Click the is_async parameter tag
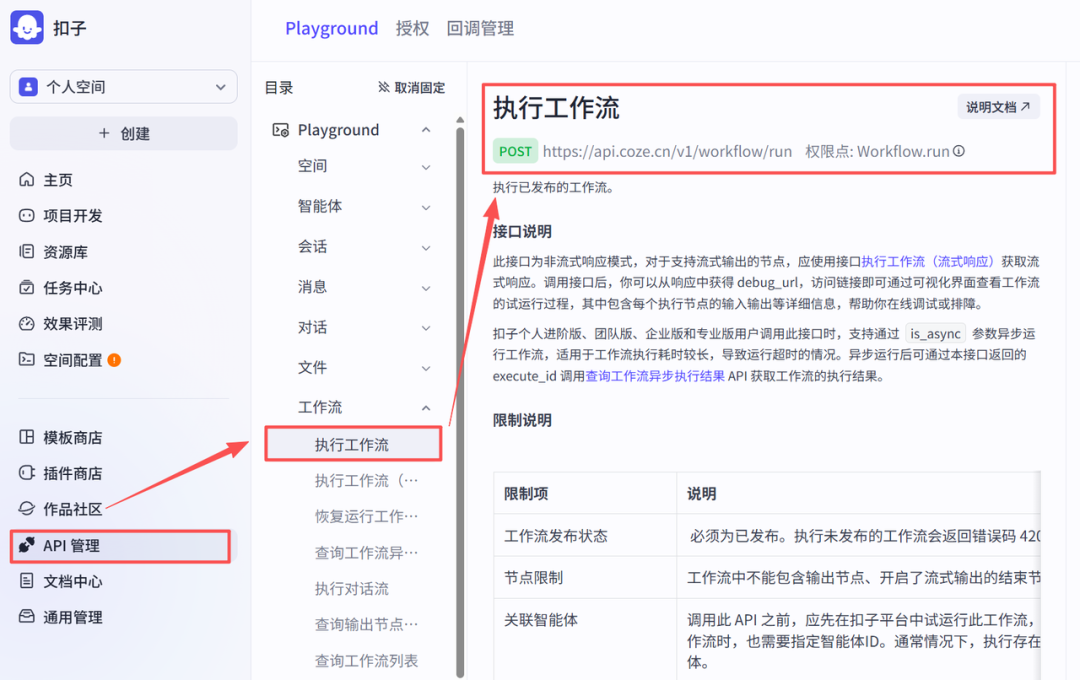This screenshot has height=680, width=1080. [935, 333]
